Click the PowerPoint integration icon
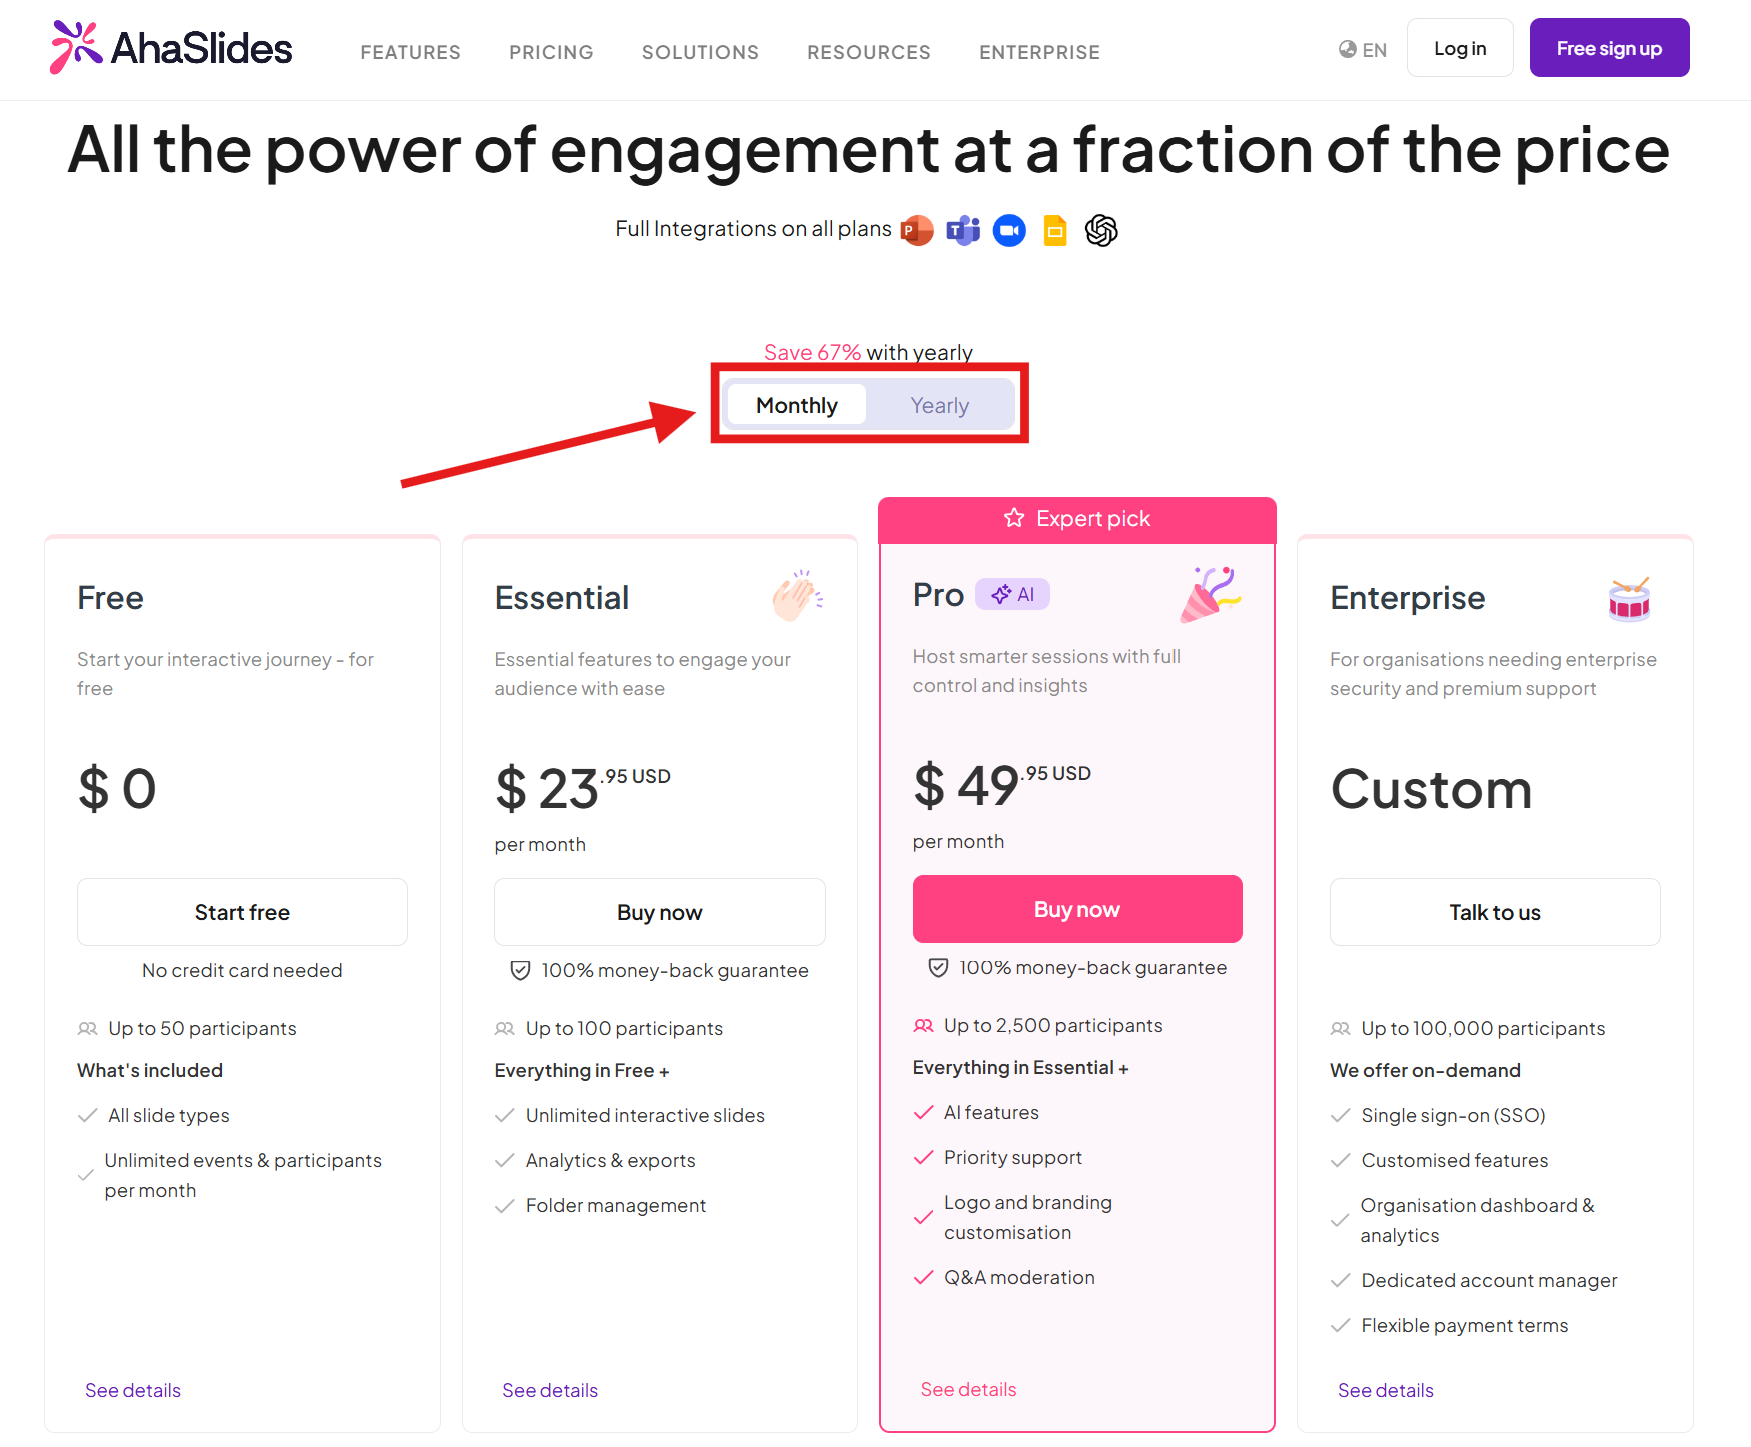This screenshot has height=1447, width=1751. [x=916, y=230]
